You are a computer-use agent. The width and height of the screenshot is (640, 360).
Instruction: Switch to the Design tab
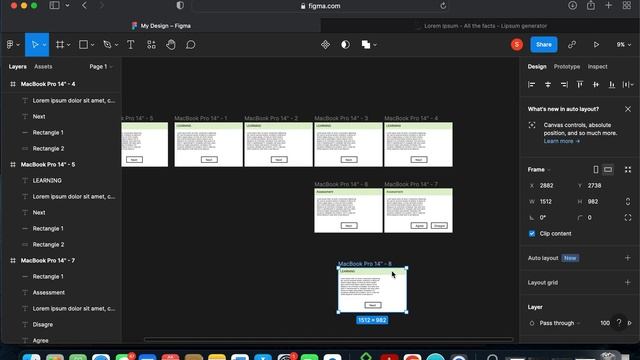tap(537, 67)
